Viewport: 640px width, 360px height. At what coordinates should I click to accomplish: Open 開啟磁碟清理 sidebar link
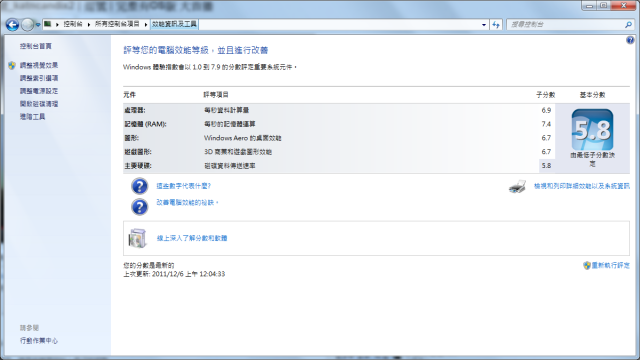click(39, 104)
